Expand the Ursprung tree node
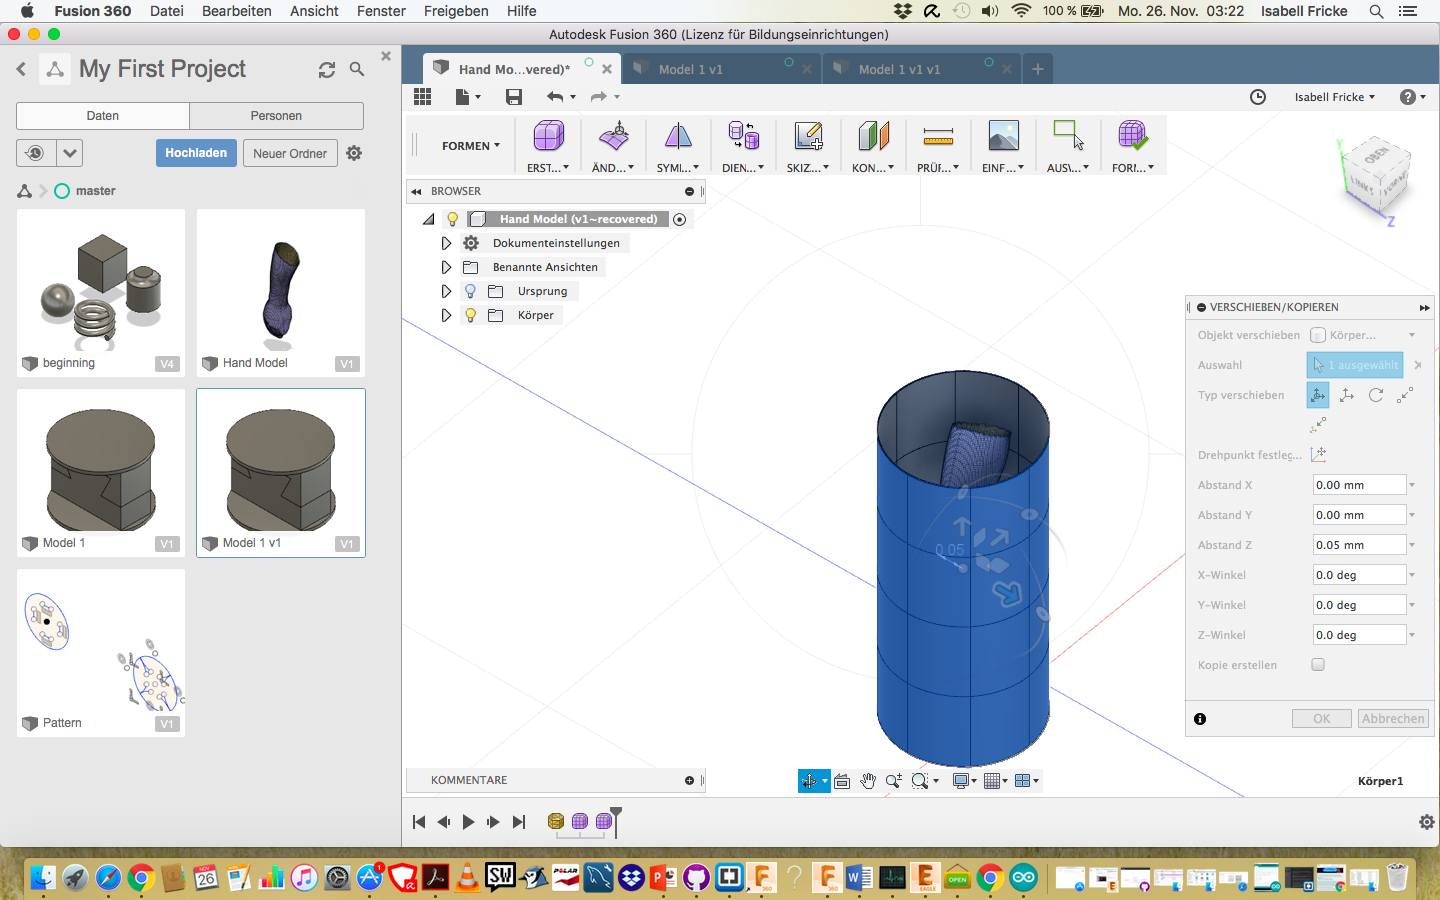This screenshot has height=900, width=1440. [x=446, y=291]
